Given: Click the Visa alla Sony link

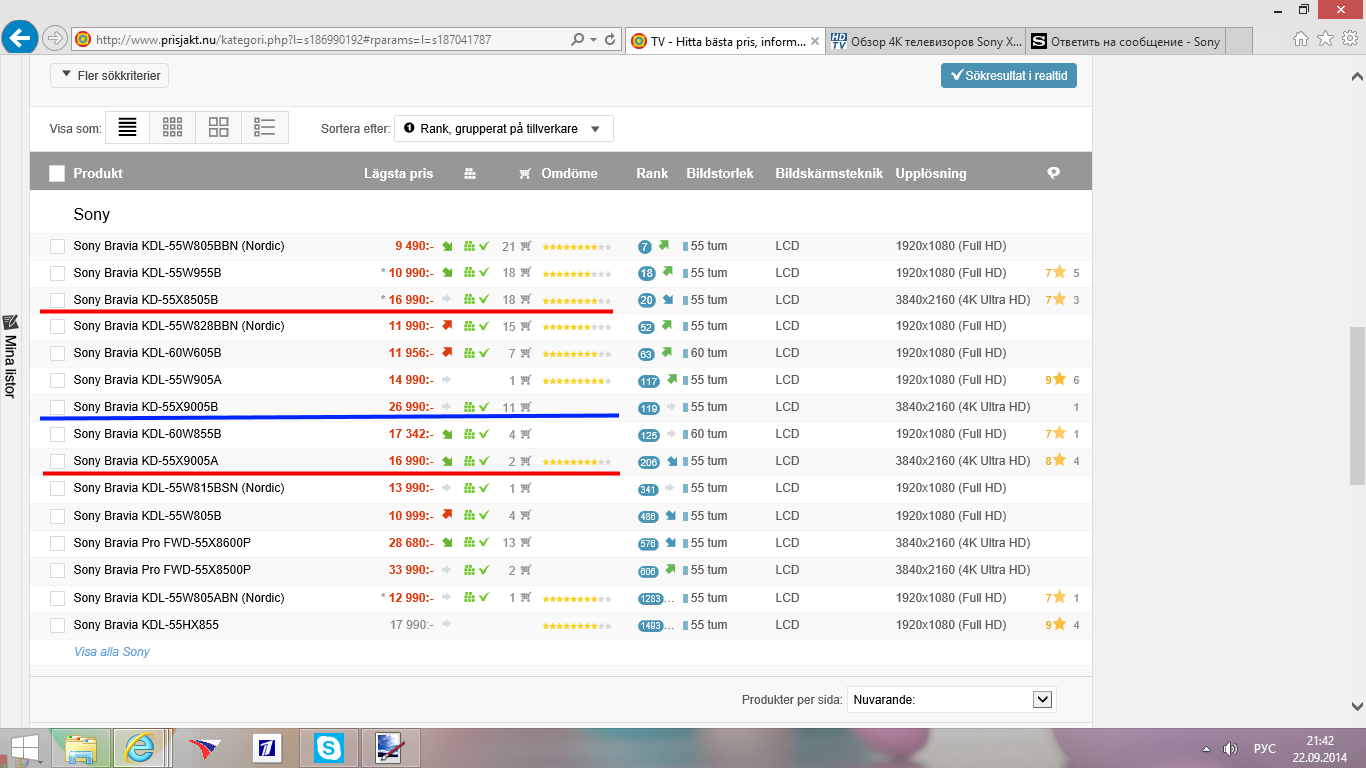Looking at the screenshot, I should (112, 652).
